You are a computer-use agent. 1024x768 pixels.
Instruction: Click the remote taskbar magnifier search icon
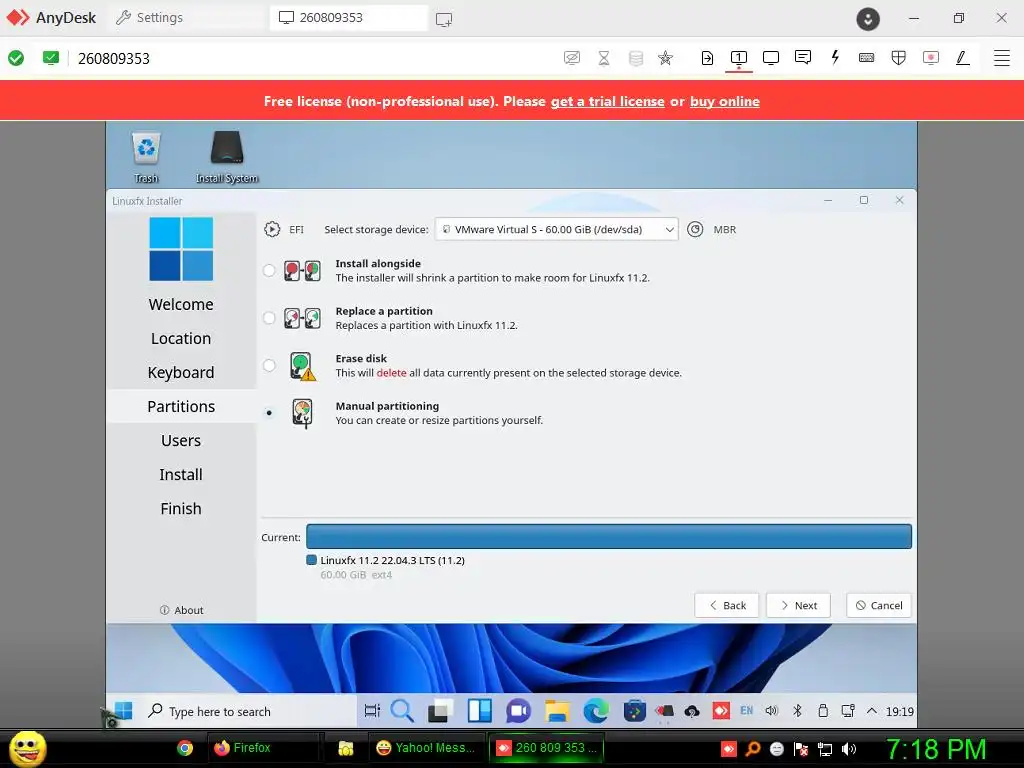[x=402, y=711]
